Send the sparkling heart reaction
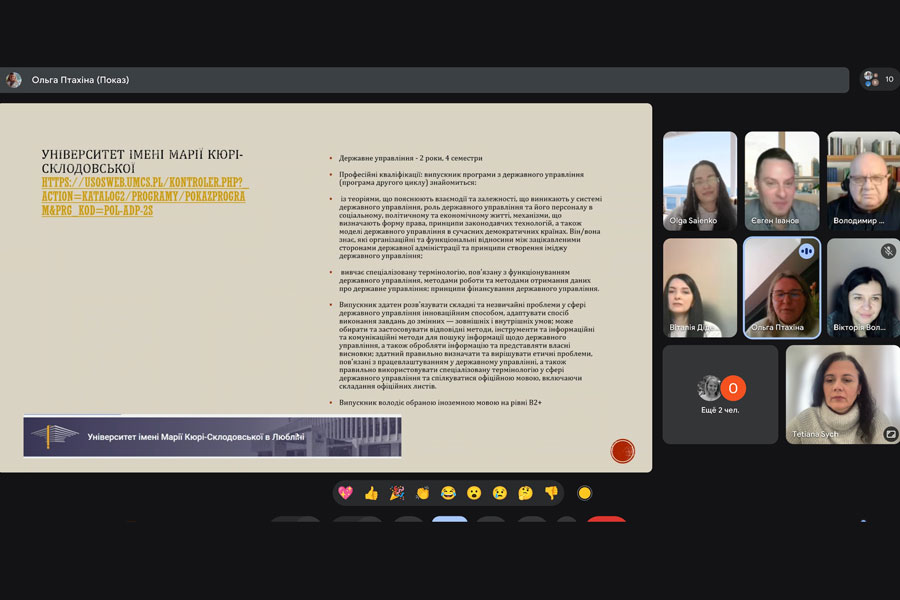The width and height of the screenshot is (900, 600). [345, 493]
